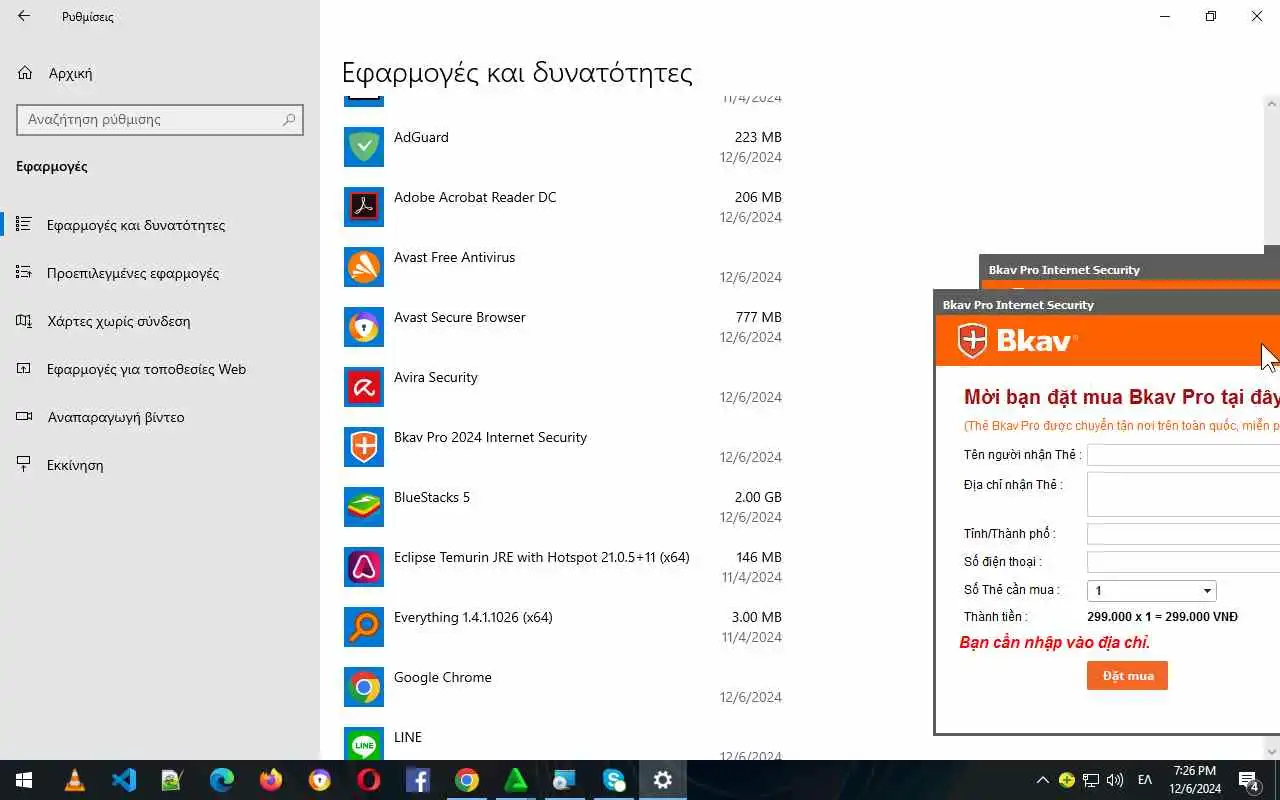The width and height of the screenshot is (1280, 800).
Task: Click the '299.000 x 1 = 299.000 VNĐ' total
Action: (x=1162, y=617)
